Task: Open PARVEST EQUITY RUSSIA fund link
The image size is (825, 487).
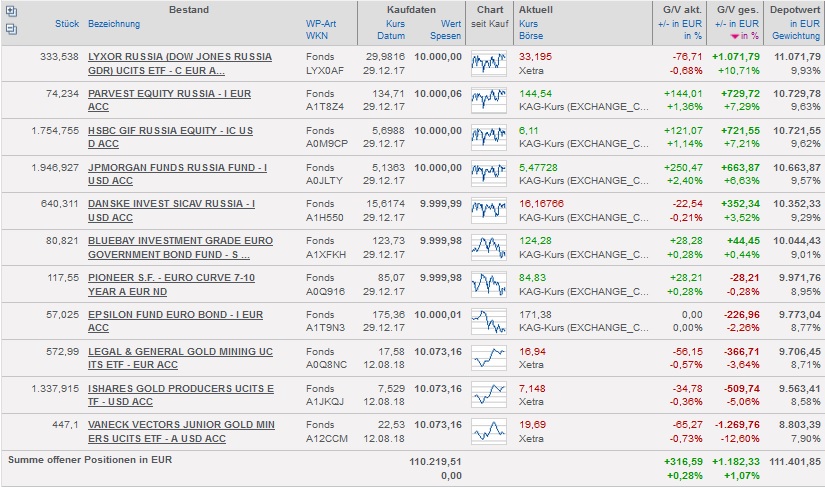Action: 169,100
